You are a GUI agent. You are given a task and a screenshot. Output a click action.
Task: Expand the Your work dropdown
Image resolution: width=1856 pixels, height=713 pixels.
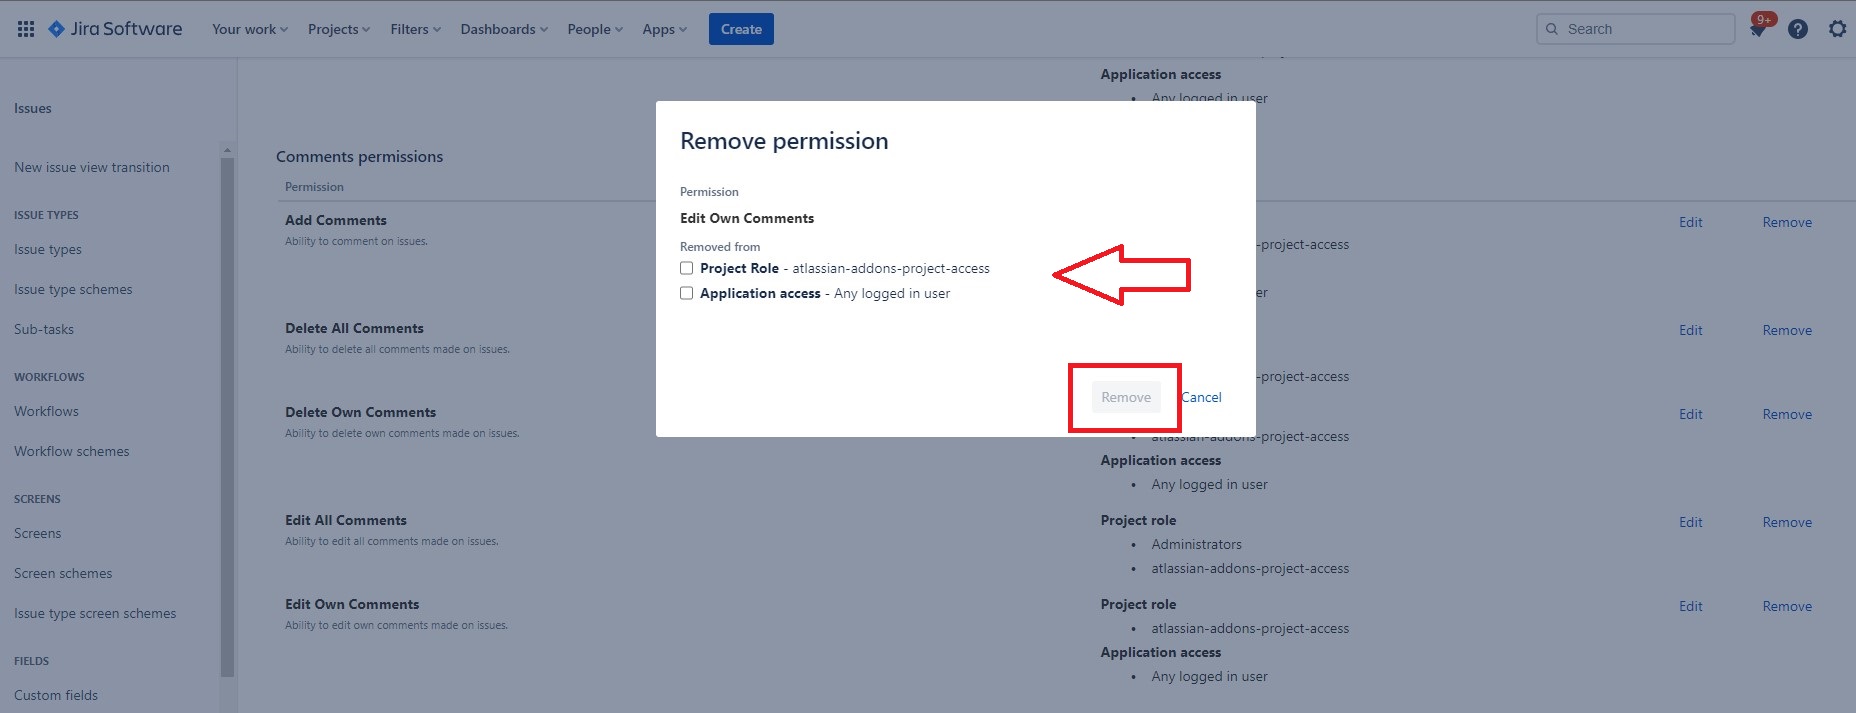tap(249, 29)
